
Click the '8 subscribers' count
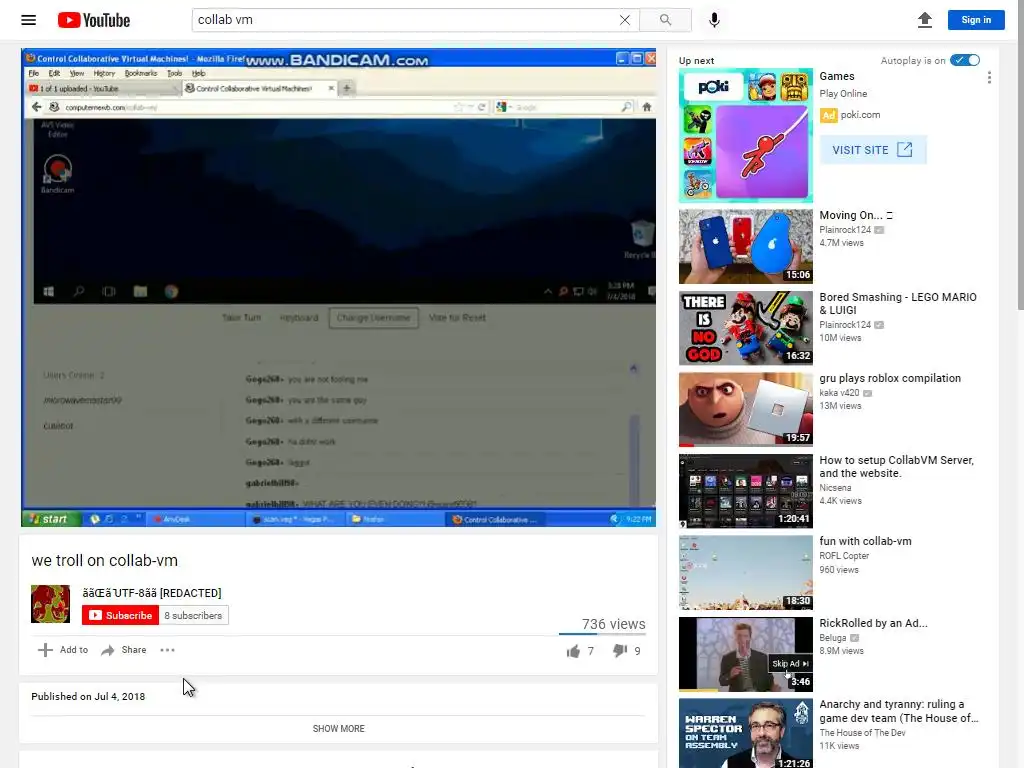pos(193,615)
